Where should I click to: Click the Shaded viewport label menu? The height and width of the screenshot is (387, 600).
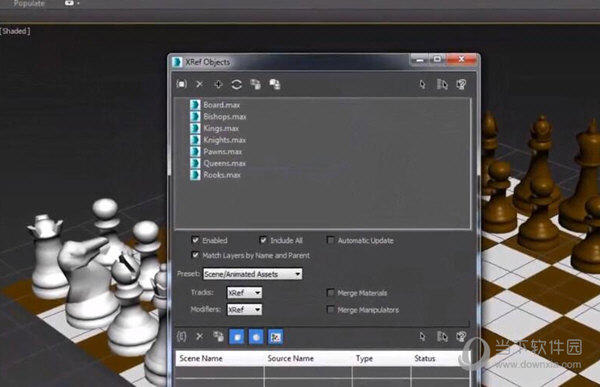pos(15,31)
